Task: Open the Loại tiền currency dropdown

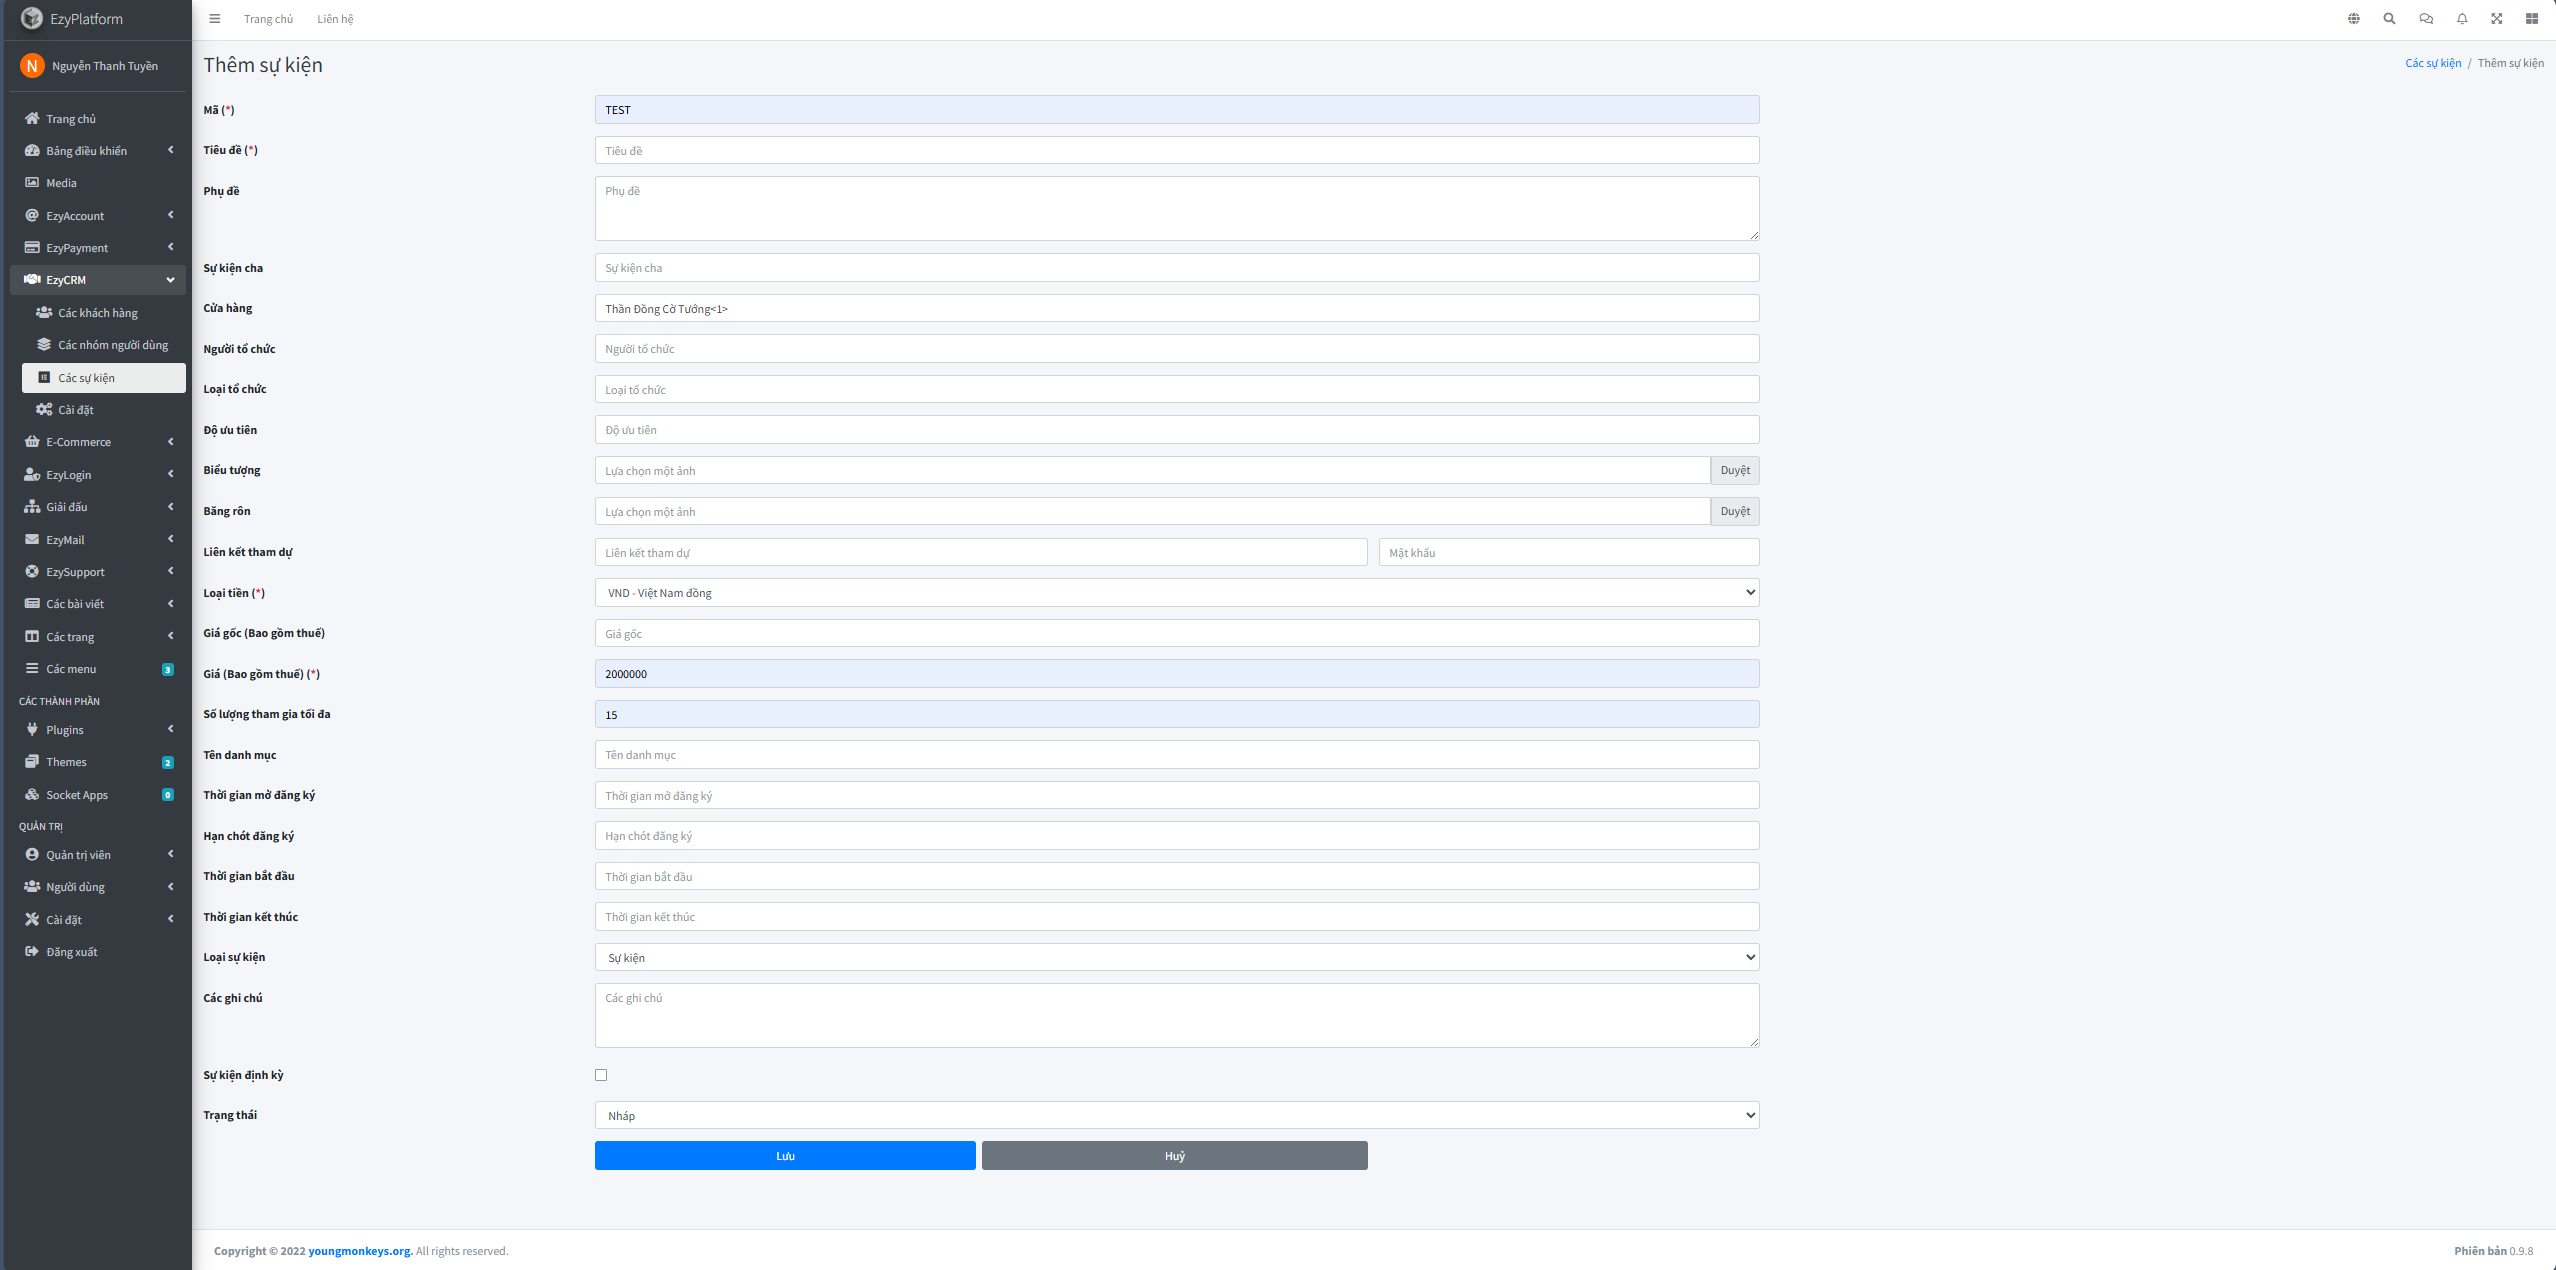Action: pos(1176,593)
